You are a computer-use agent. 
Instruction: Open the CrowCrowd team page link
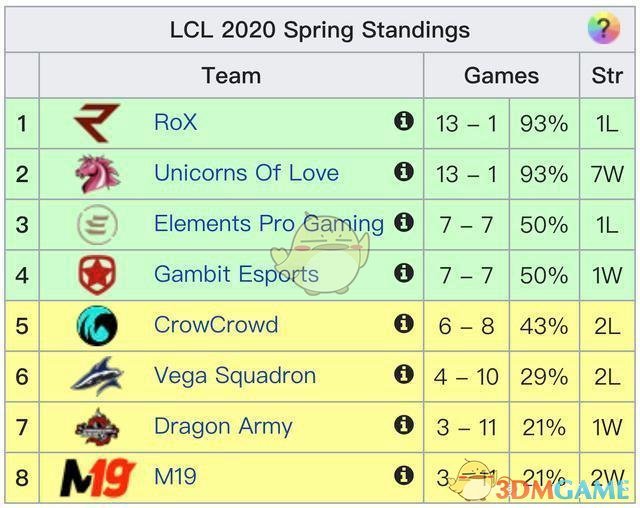[216, 325]
